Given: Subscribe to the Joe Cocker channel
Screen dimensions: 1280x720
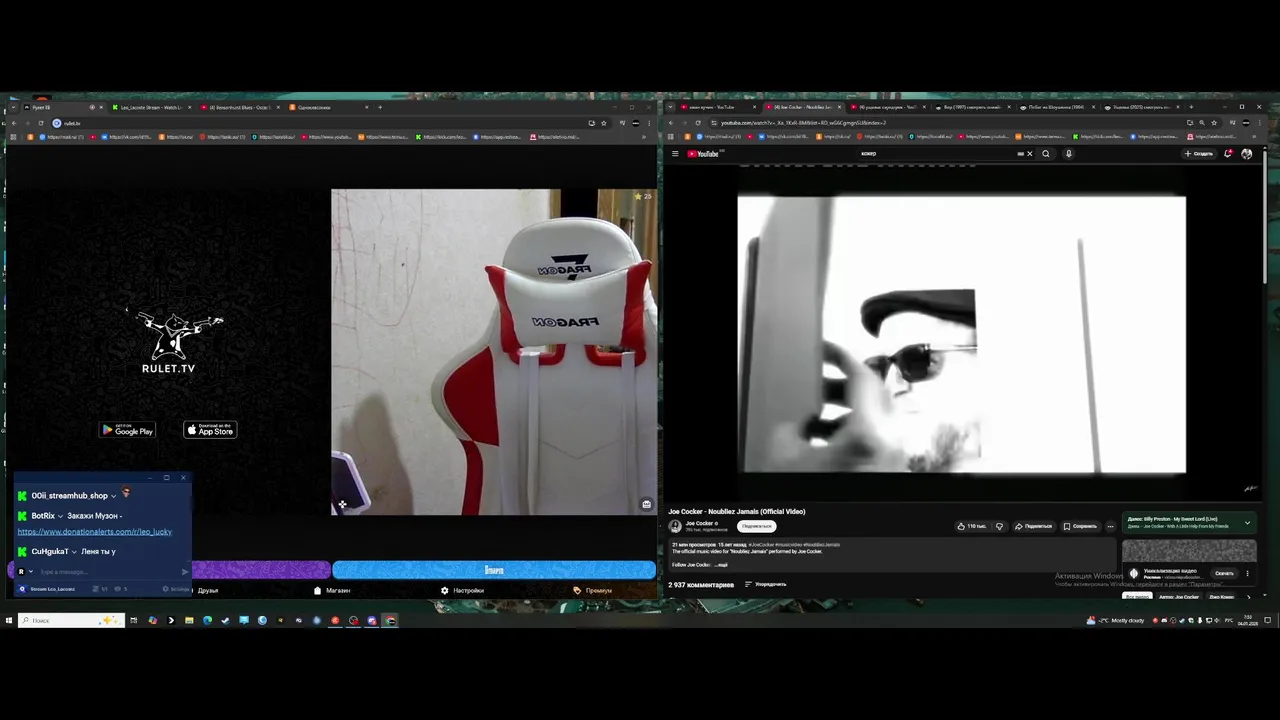Looking at the screenshot, I should tap(757, 526).
